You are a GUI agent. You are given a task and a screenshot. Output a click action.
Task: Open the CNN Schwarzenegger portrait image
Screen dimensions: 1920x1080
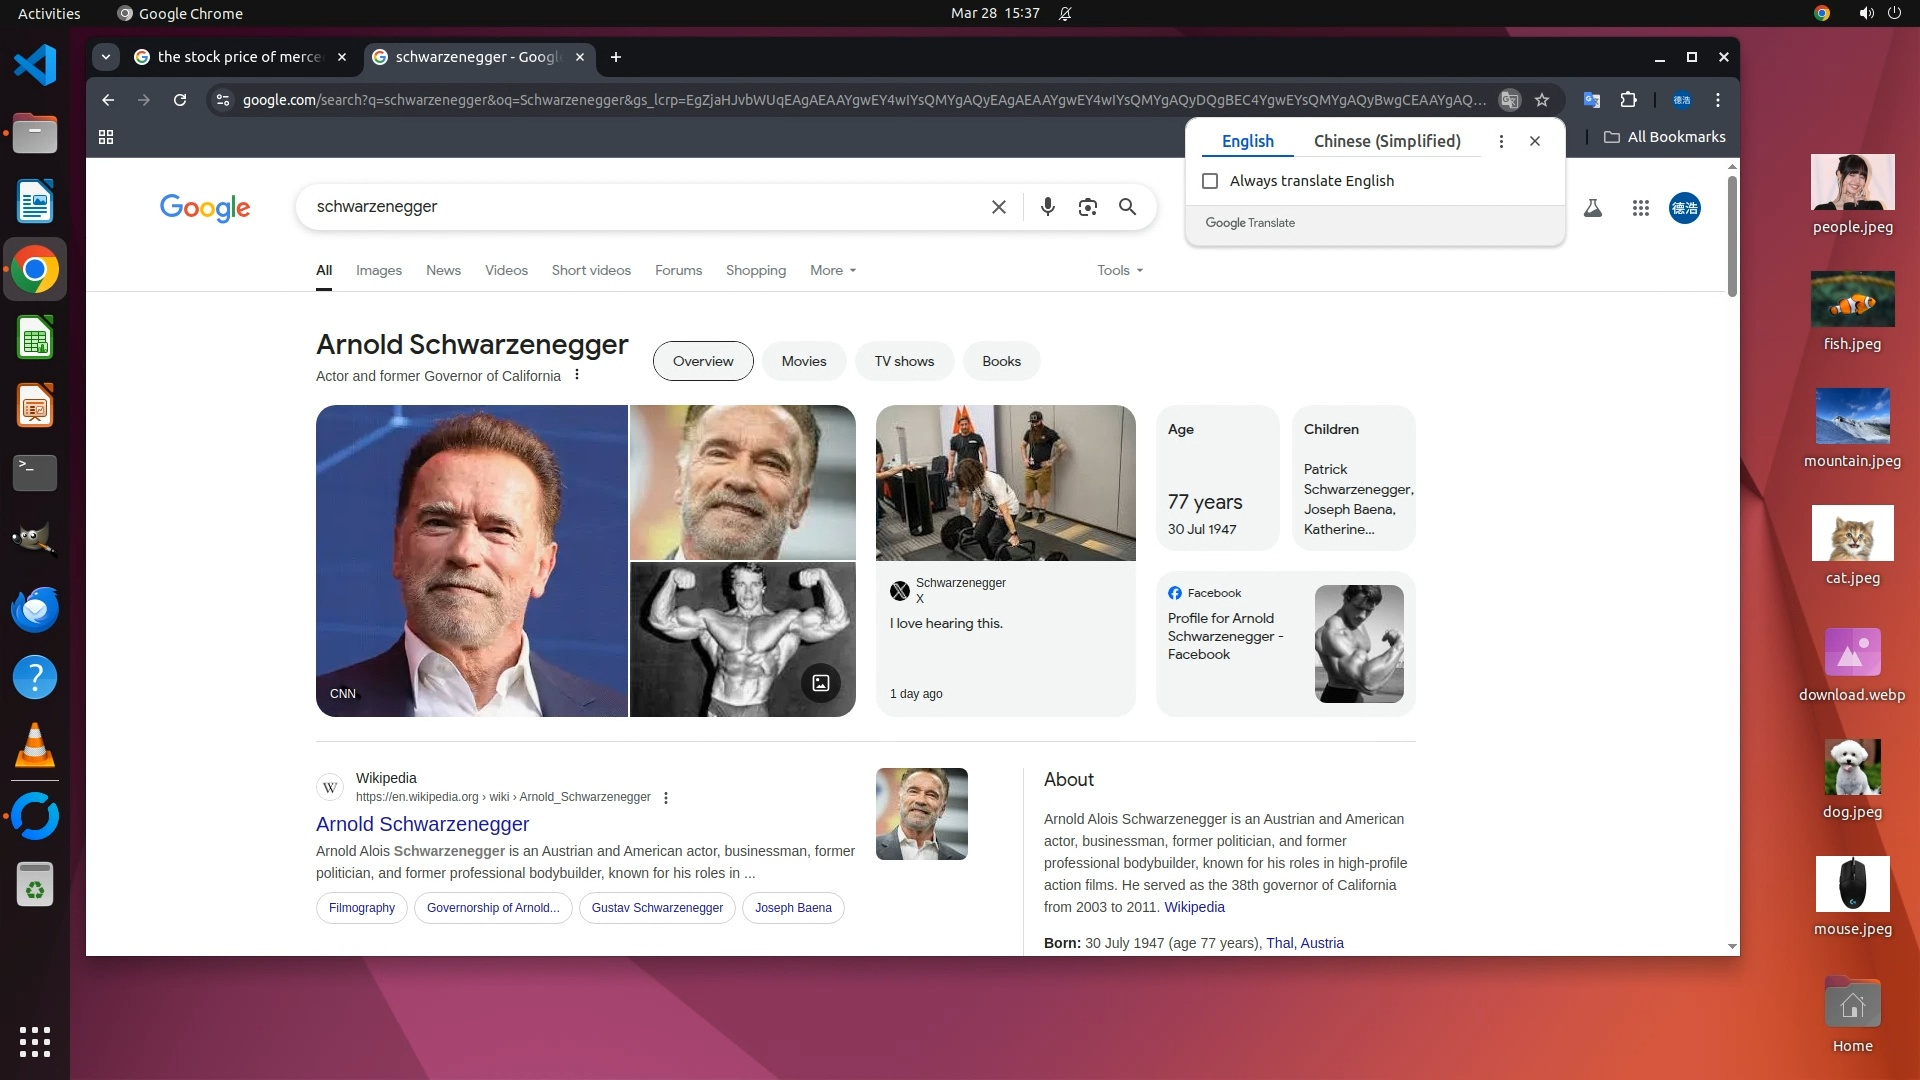[x=471, y=560]
